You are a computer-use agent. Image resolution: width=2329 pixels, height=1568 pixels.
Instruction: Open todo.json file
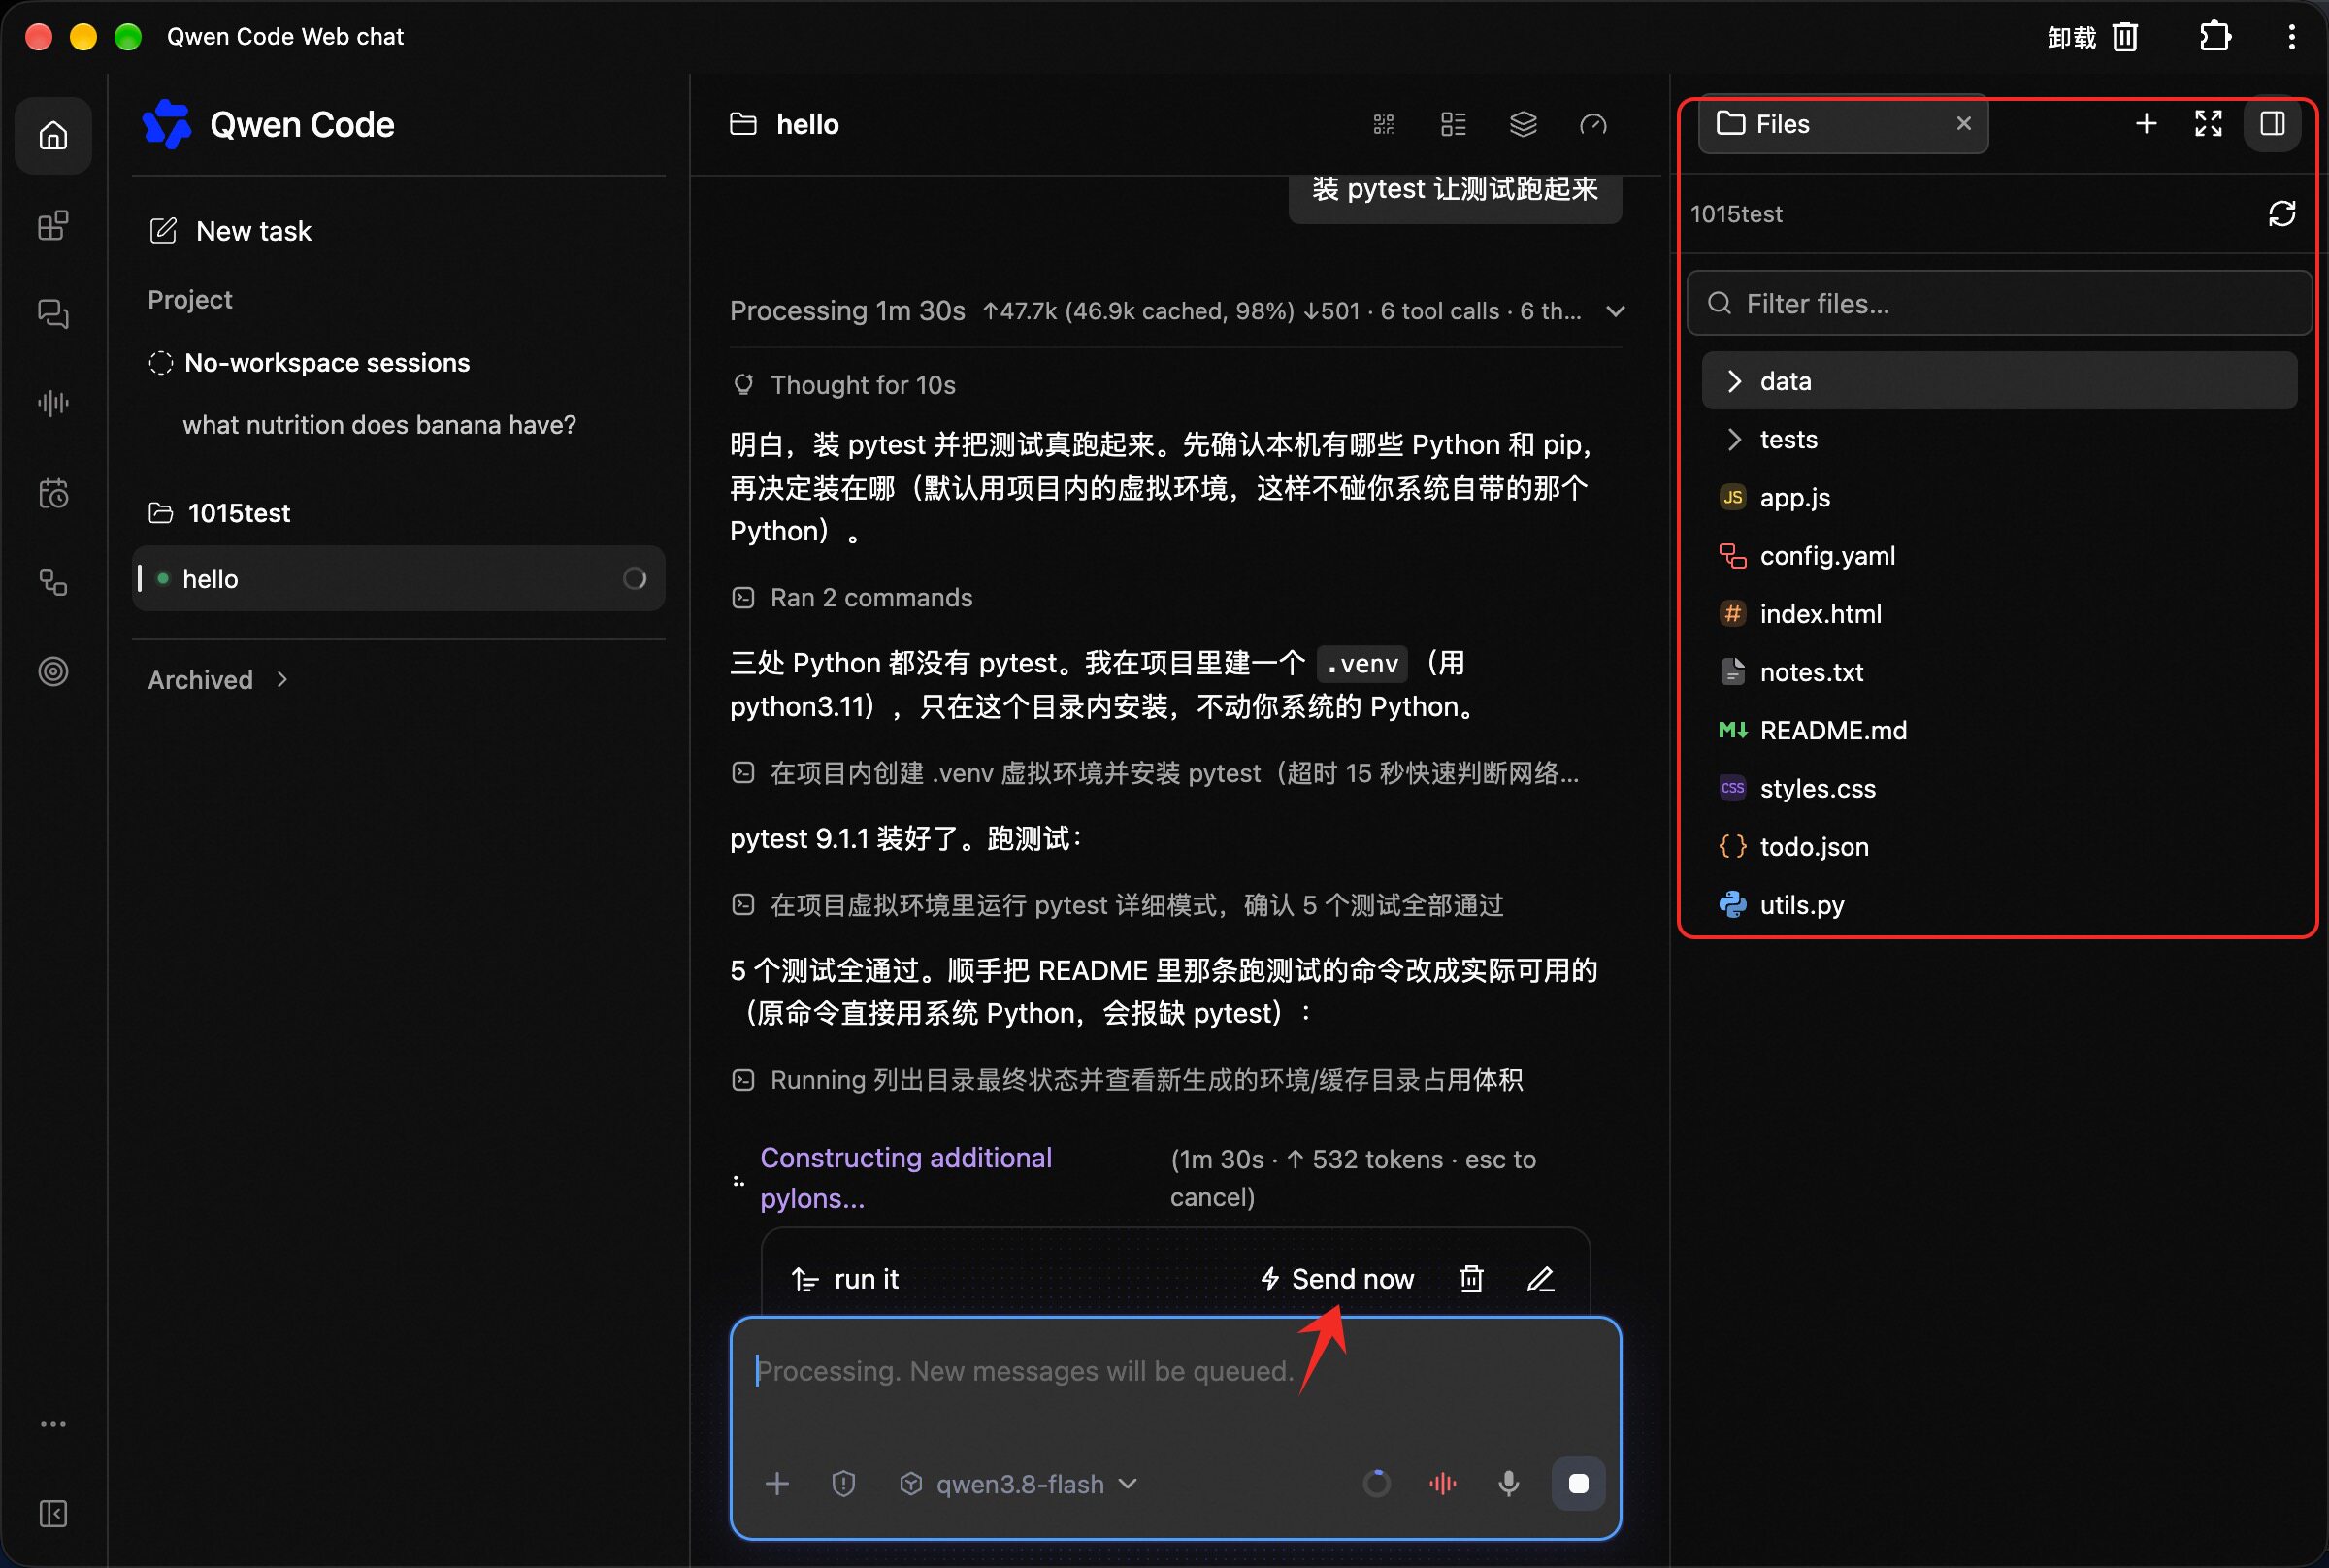click(1998, 846)
